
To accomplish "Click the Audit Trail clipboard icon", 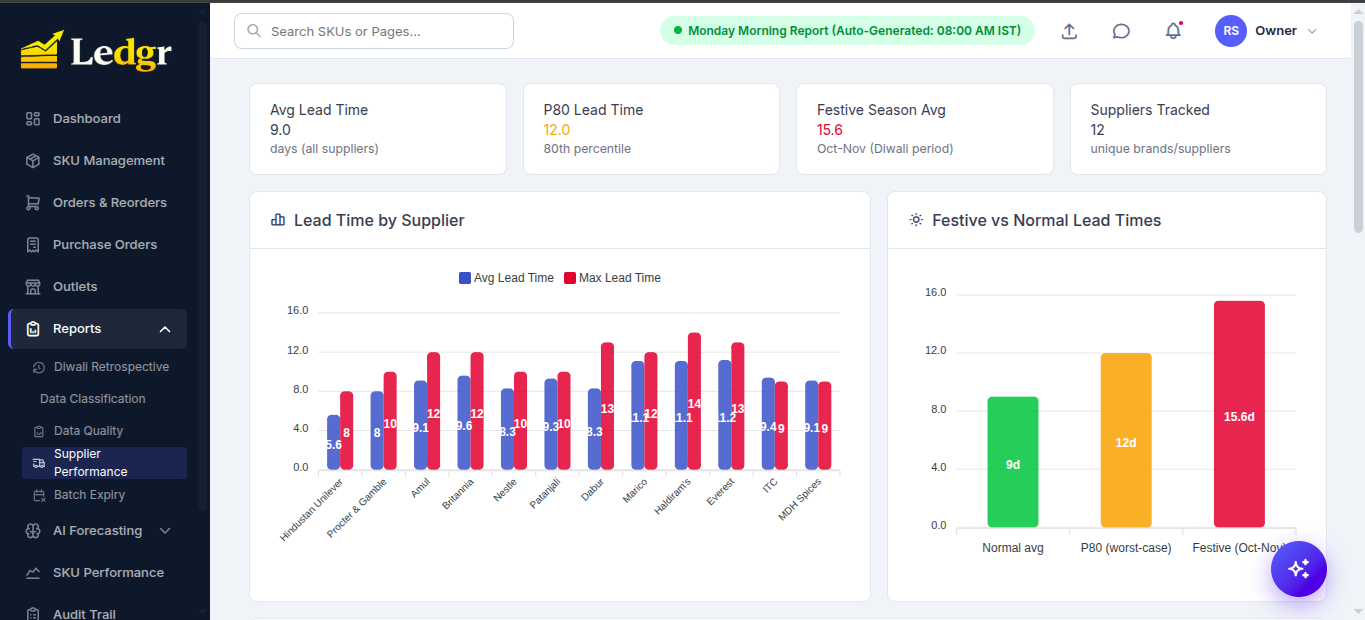I will [x=33, y=614].
